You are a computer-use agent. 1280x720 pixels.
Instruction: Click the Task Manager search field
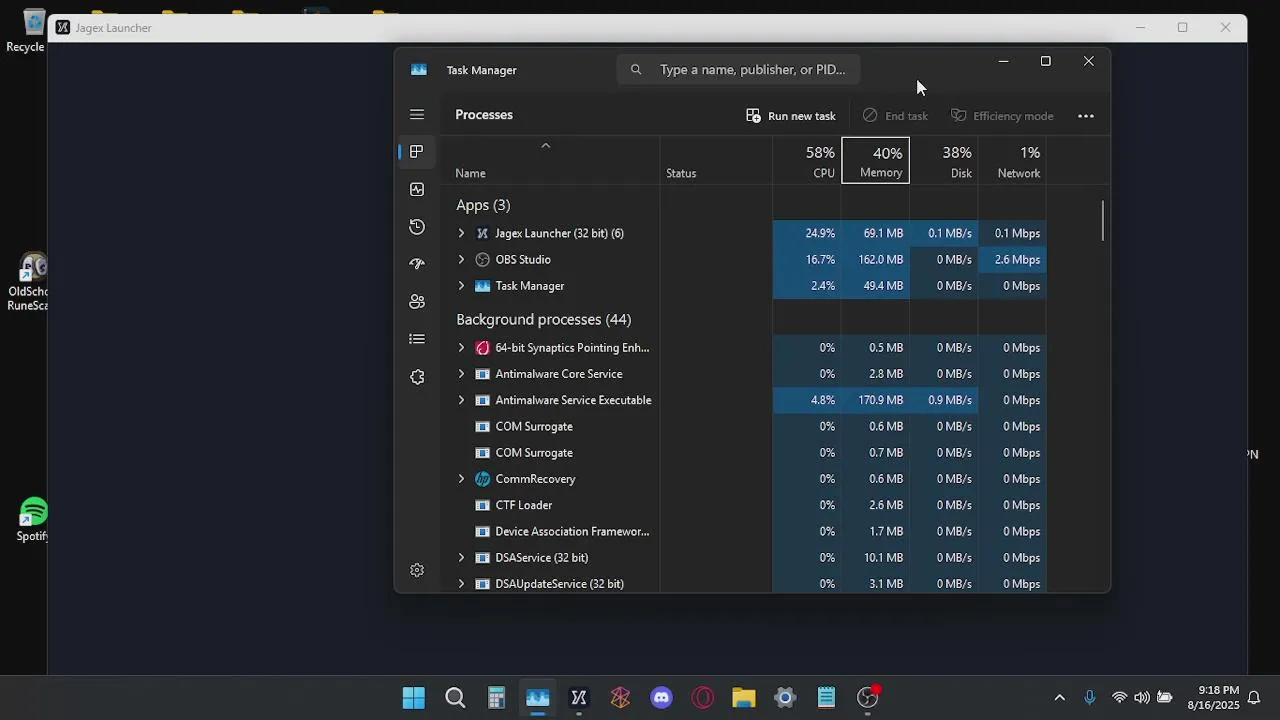coord(738,70)
